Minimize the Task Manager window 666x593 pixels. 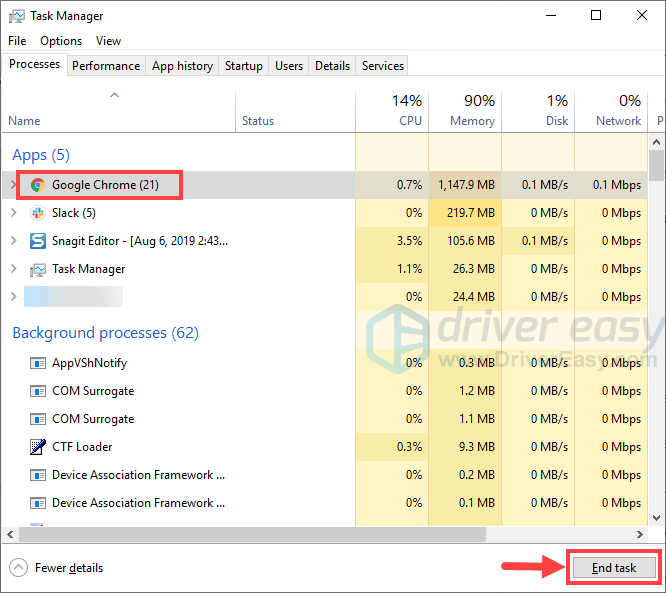pyautogui.click(x=551, y=16)
